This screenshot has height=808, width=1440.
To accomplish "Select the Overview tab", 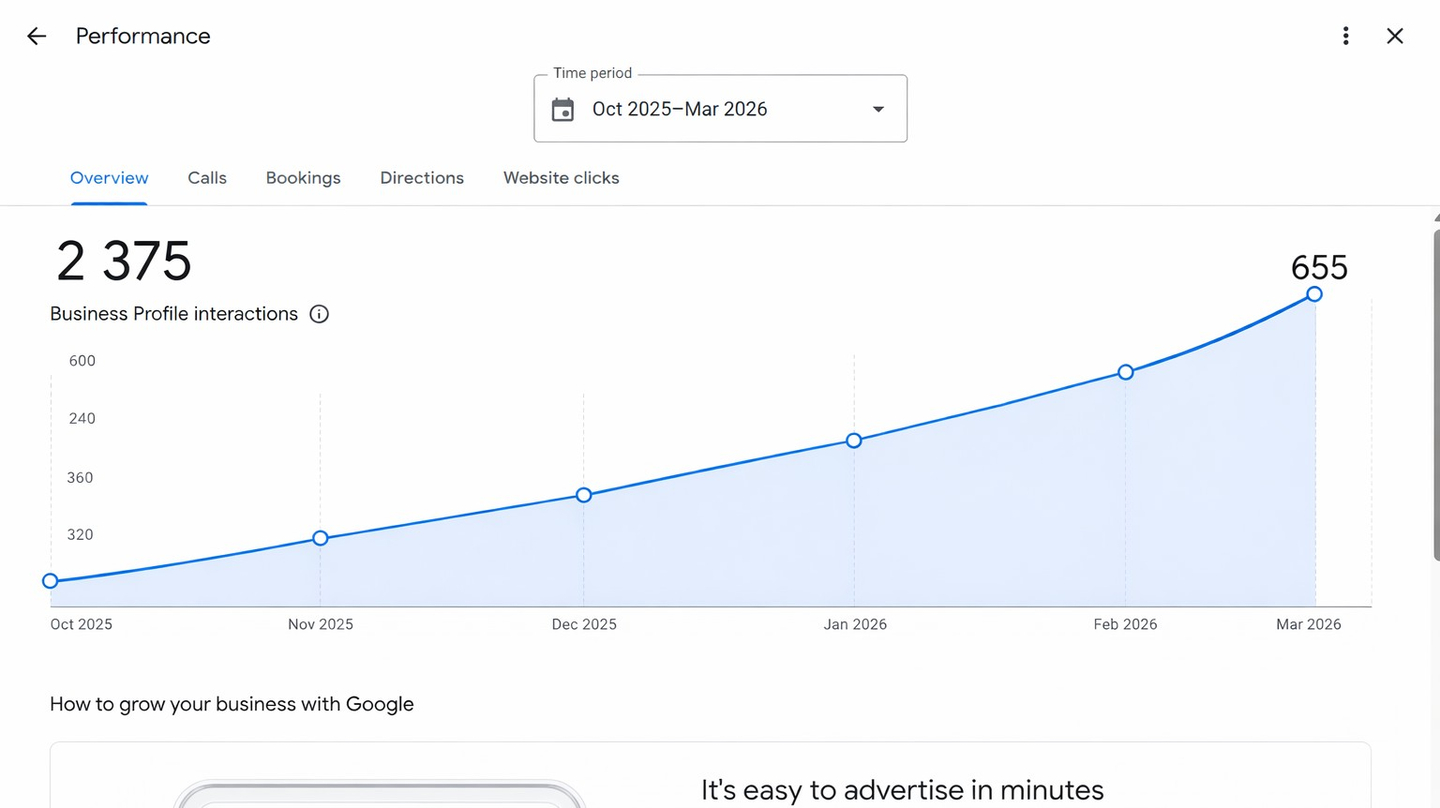I will [109, 178].
